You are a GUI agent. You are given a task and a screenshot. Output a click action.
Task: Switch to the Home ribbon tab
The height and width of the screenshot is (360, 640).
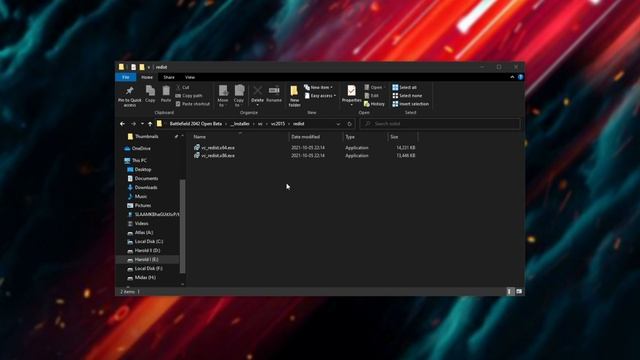[x=147, y=77]
